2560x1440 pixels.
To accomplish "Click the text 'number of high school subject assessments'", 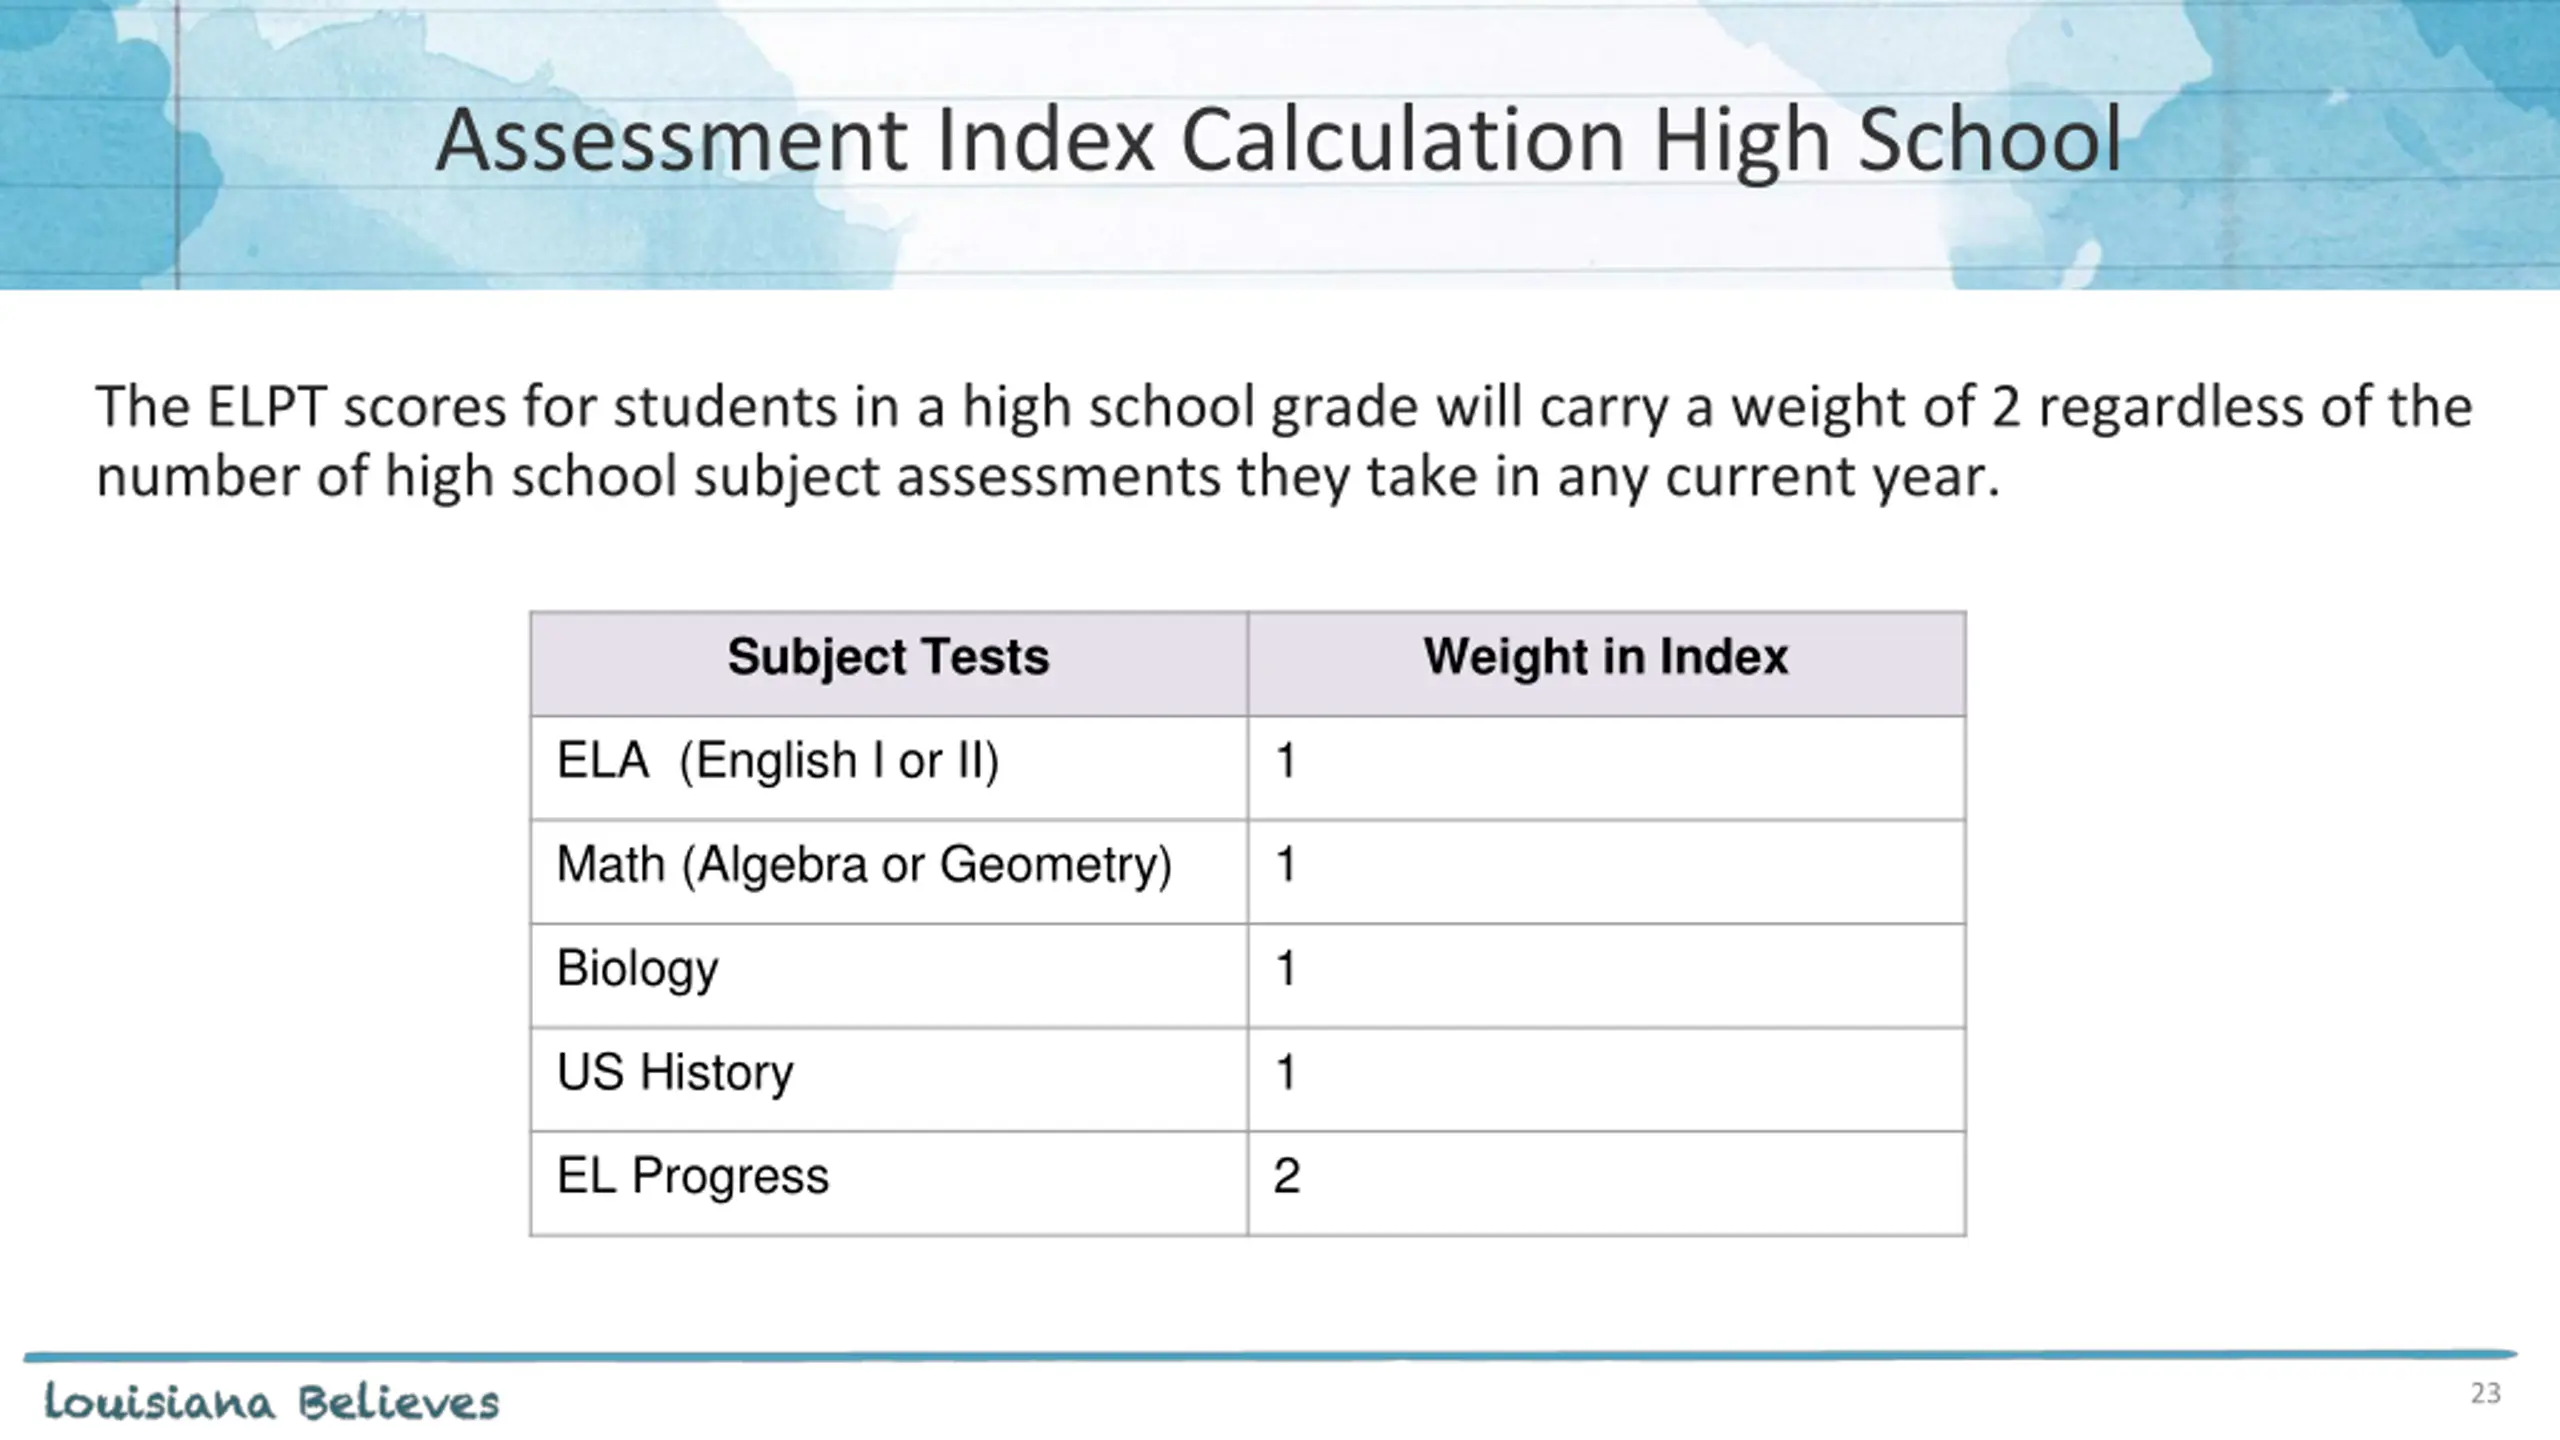I will [x=658, y=476].
